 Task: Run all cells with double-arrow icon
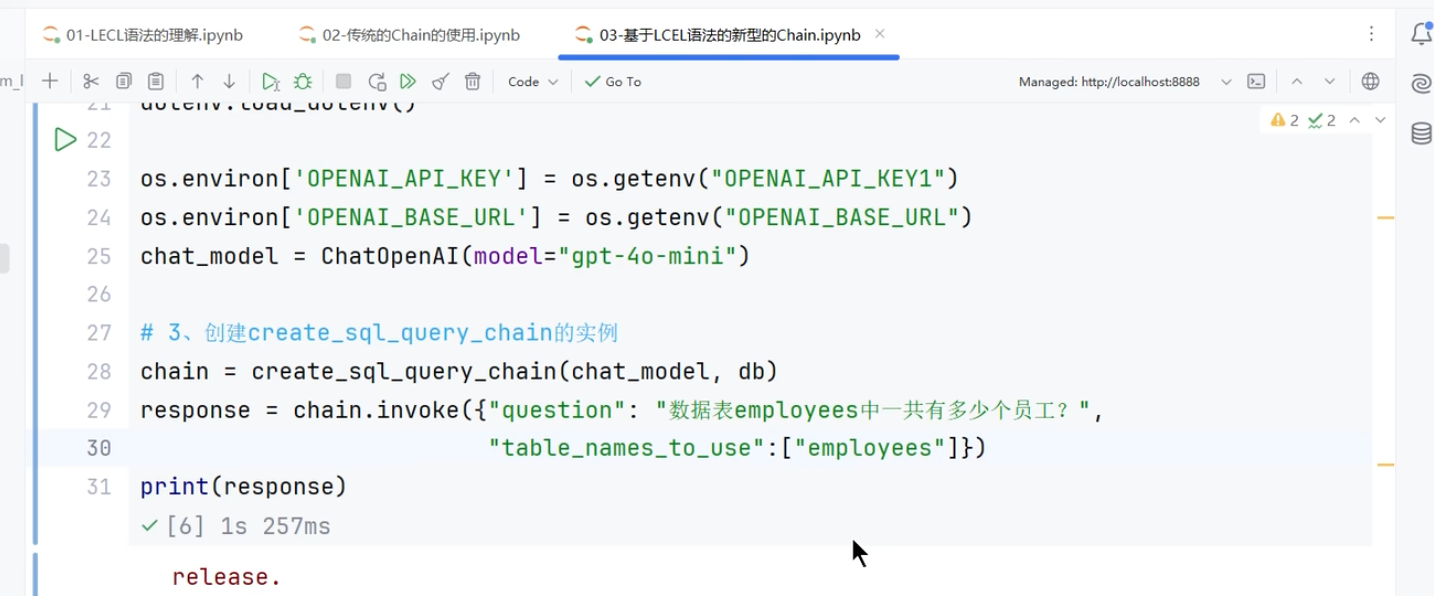coord(408,81)
